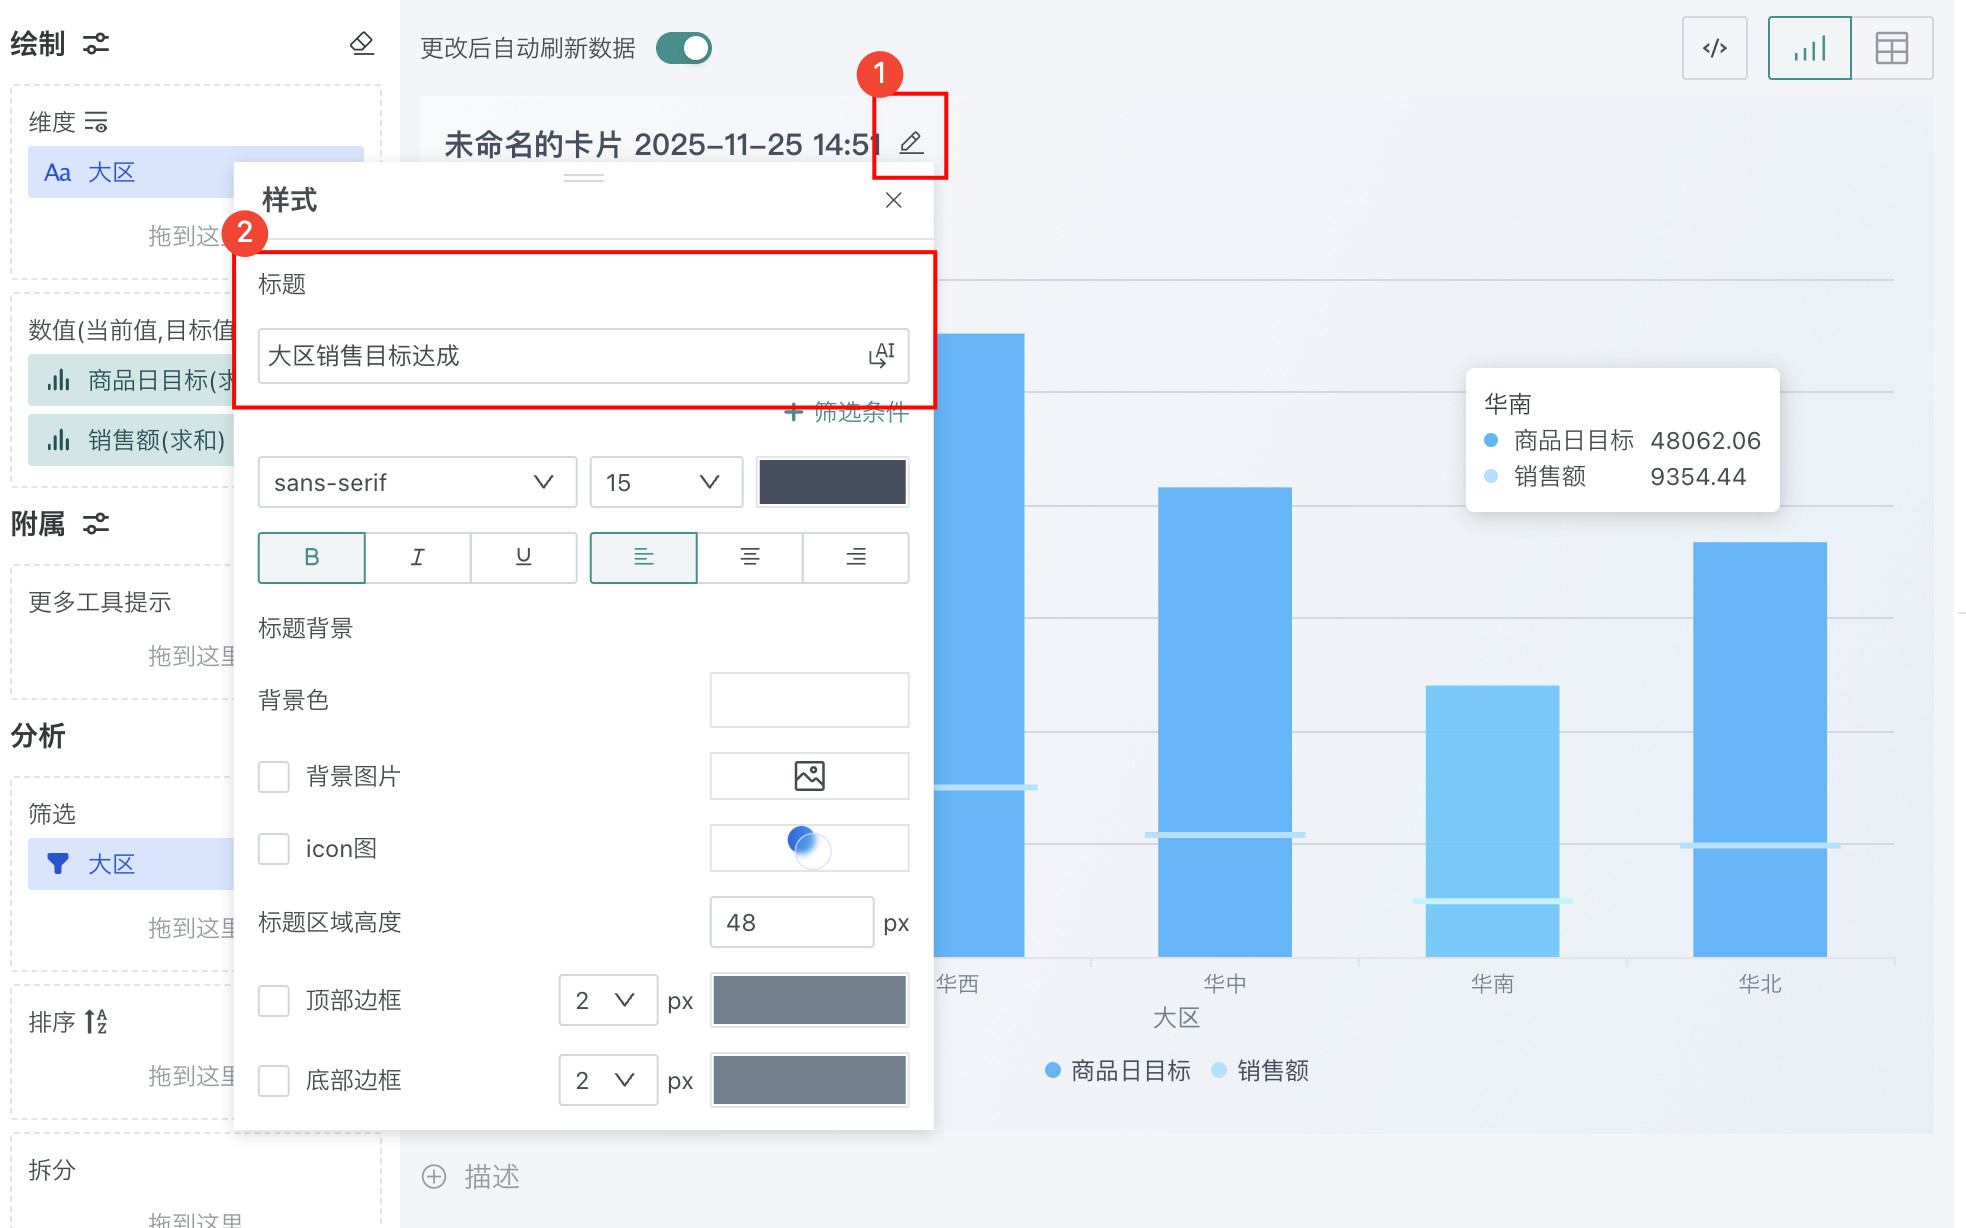This screenshot has width=1966, height=1228.
Task: Enable the 顶部边框 checkbox
Action: 274,1000
